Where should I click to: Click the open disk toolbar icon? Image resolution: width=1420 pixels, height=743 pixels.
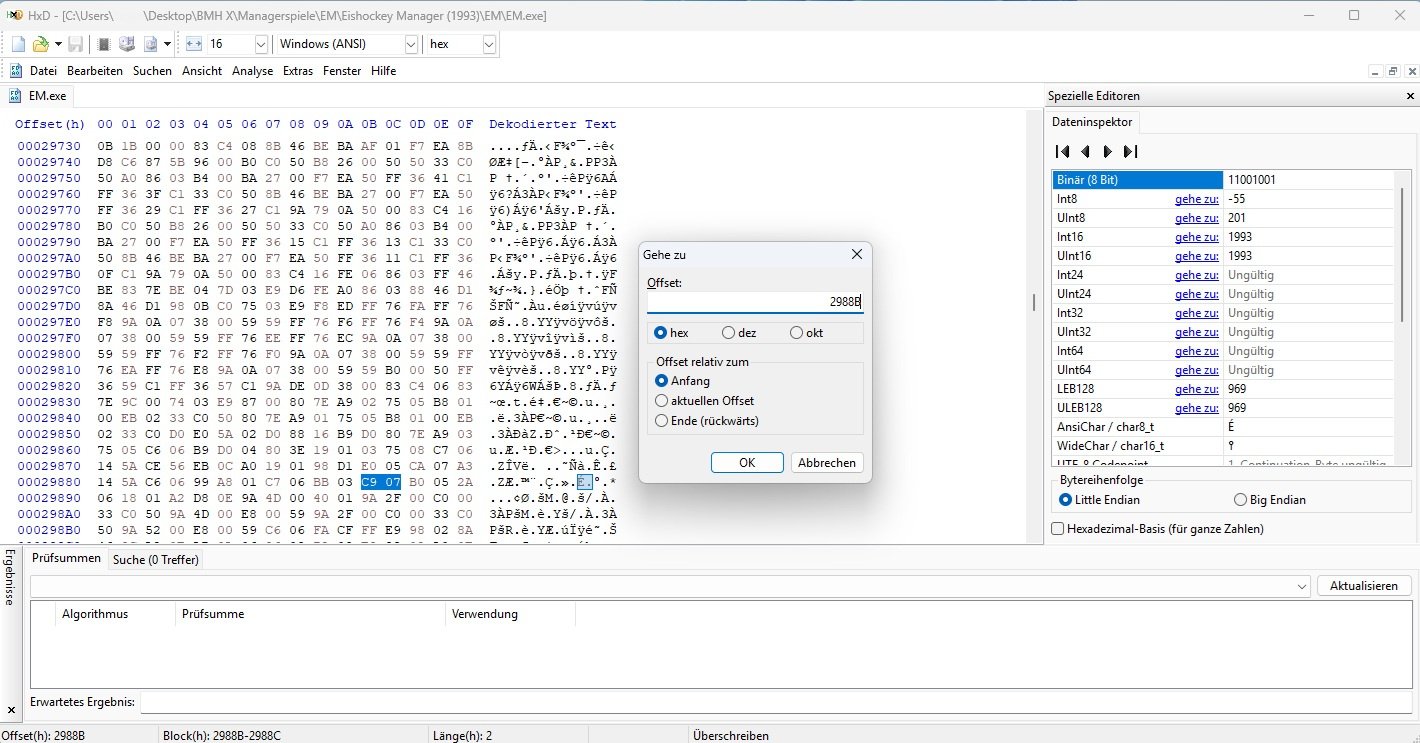127,44
